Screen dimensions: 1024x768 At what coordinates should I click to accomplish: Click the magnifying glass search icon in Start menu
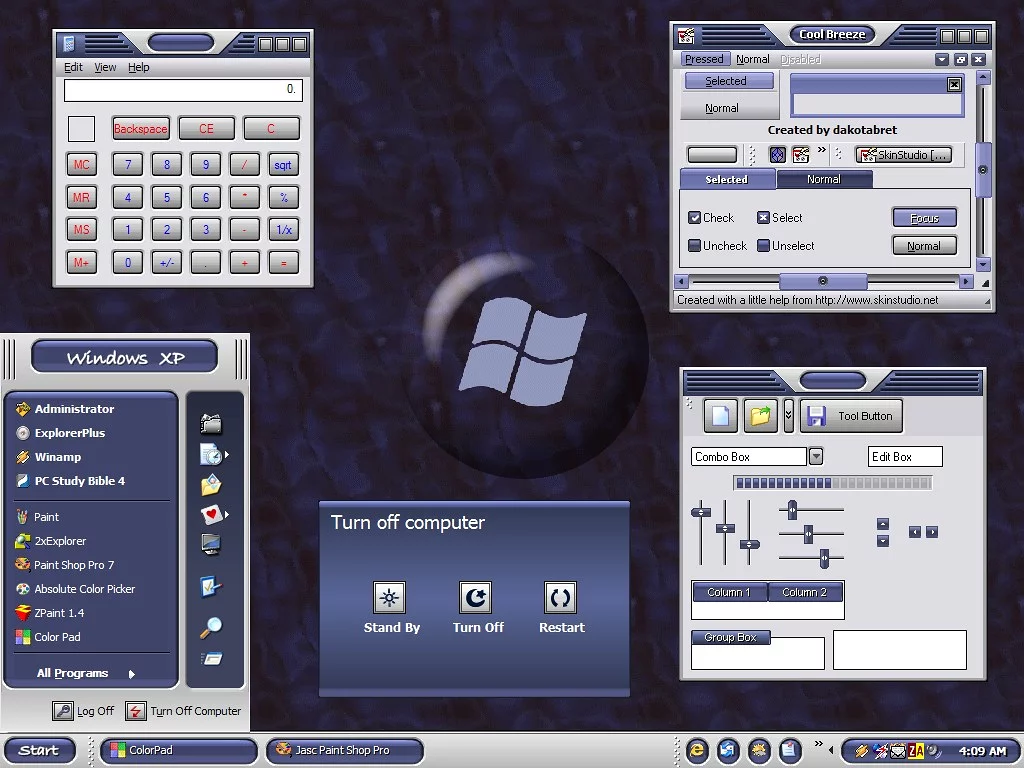pos(210,627)
